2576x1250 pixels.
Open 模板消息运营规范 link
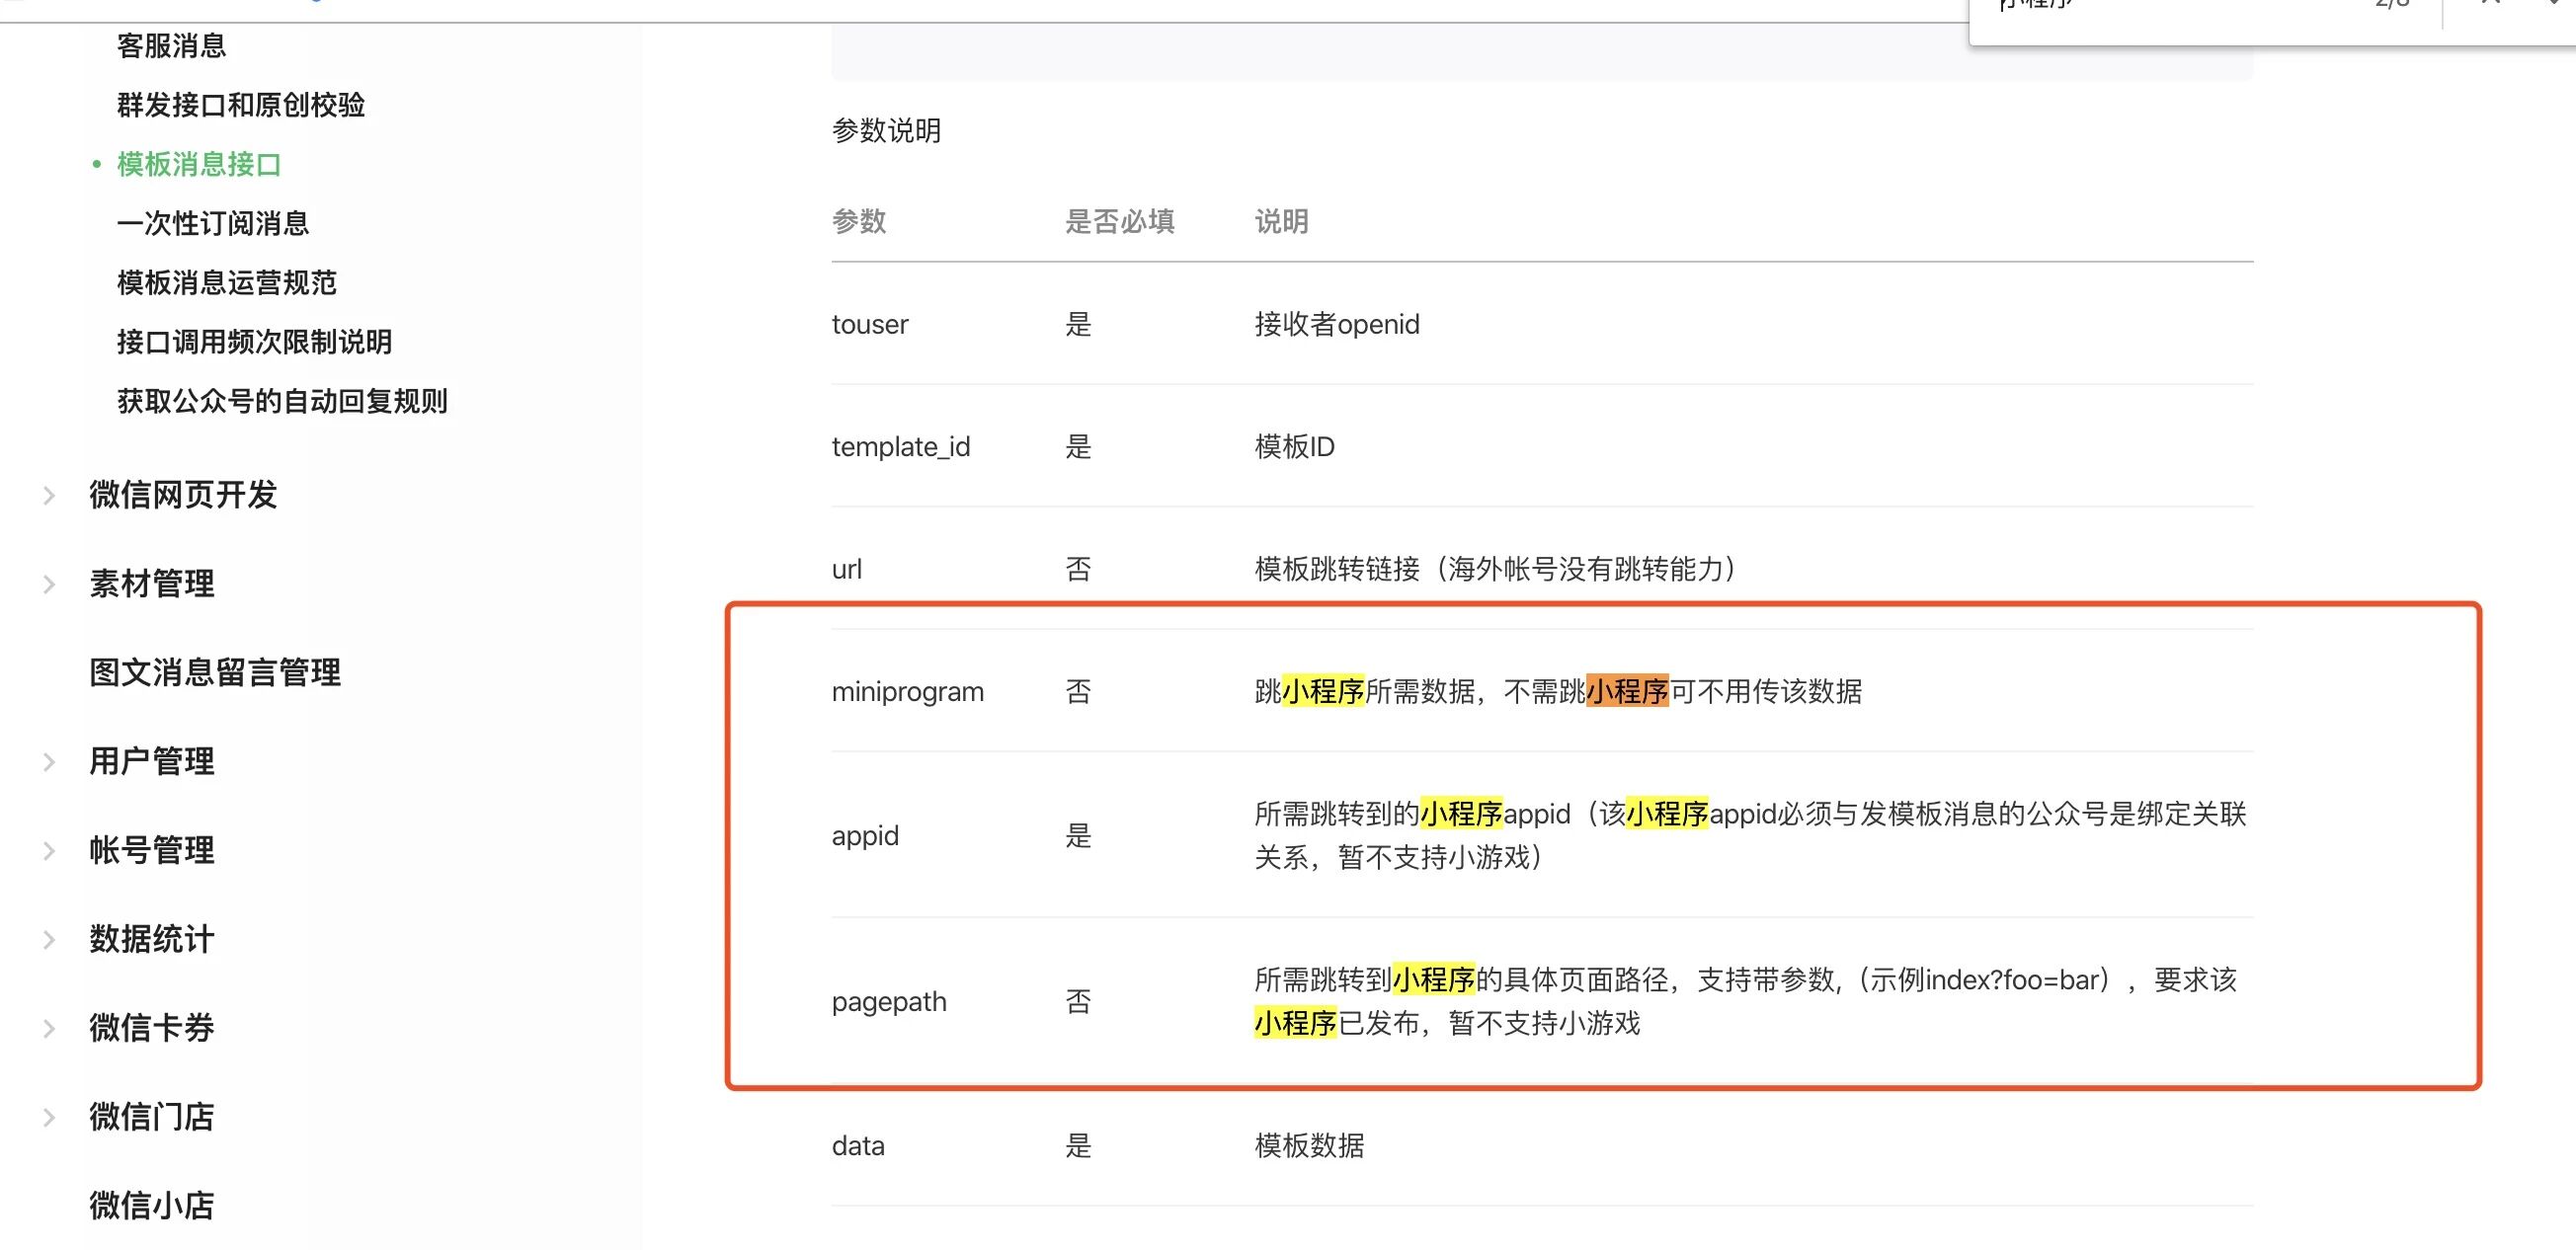click(226, 283)
